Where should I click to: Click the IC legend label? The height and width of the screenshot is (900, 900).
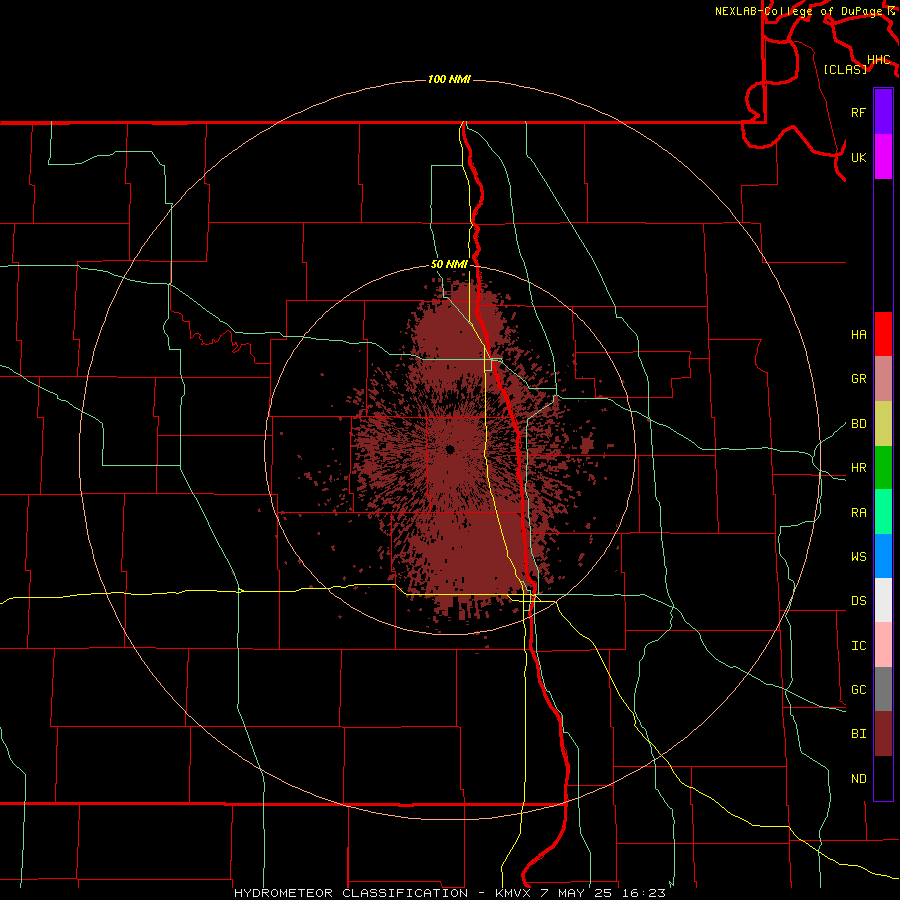tap(858, 645)
